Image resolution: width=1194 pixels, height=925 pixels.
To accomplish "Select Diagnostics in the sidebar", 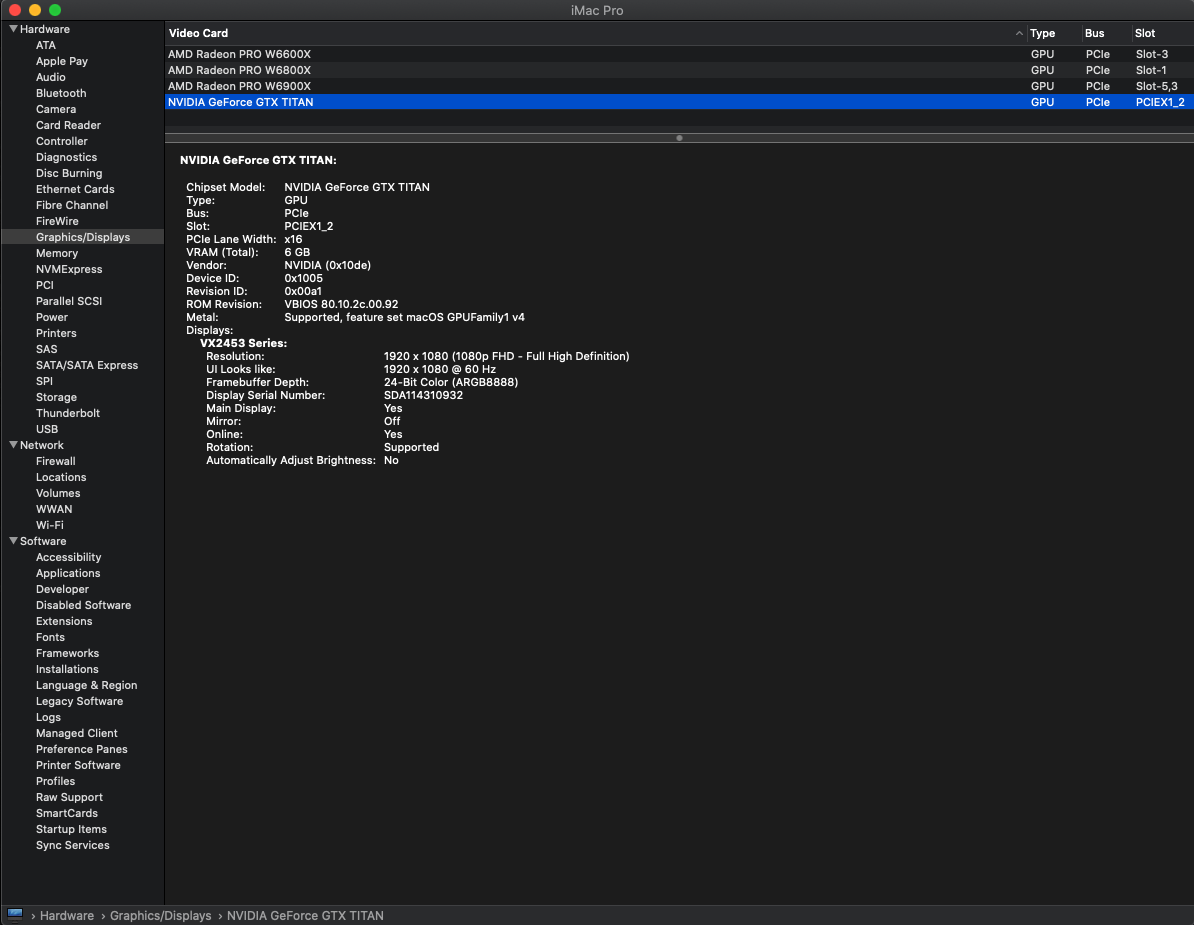I will (66, 157).
